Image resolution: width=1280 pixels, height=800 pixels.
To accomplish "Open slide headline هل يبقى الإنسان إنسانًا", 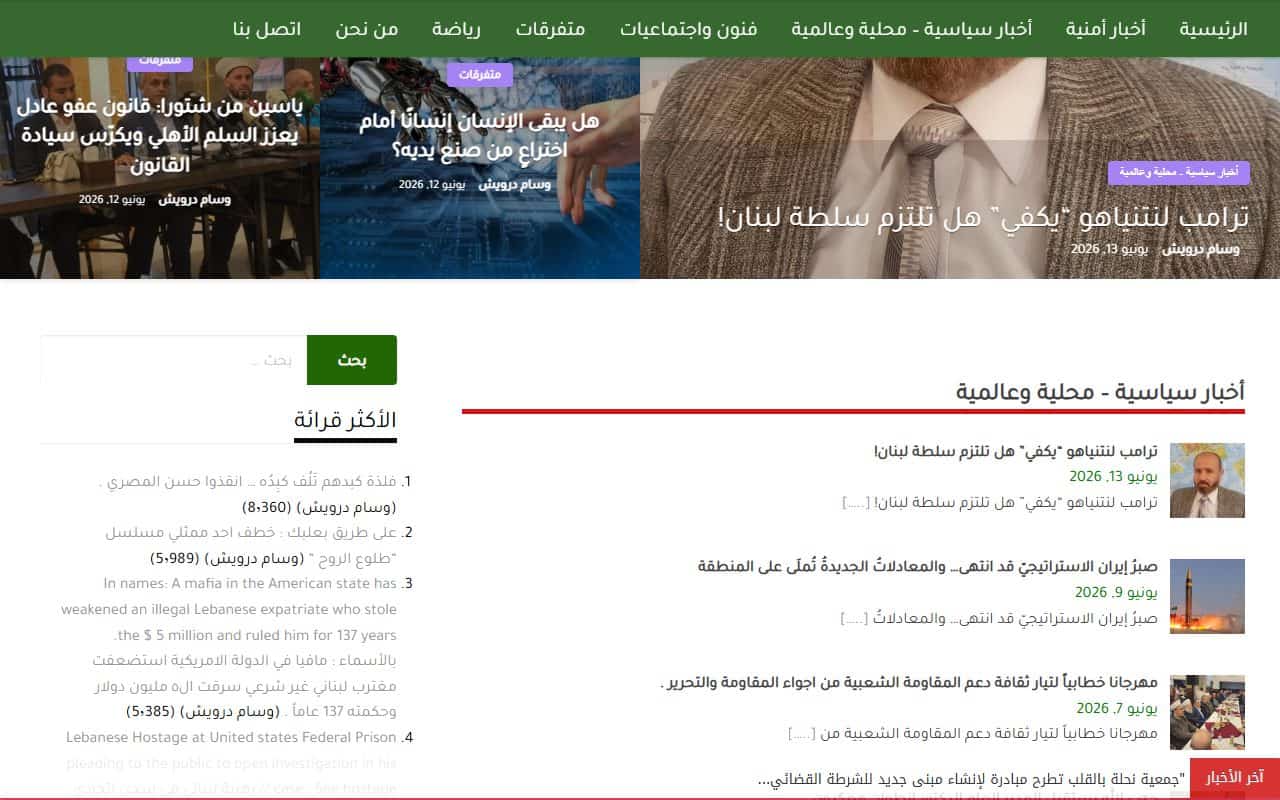I will [x=478, y=135].
